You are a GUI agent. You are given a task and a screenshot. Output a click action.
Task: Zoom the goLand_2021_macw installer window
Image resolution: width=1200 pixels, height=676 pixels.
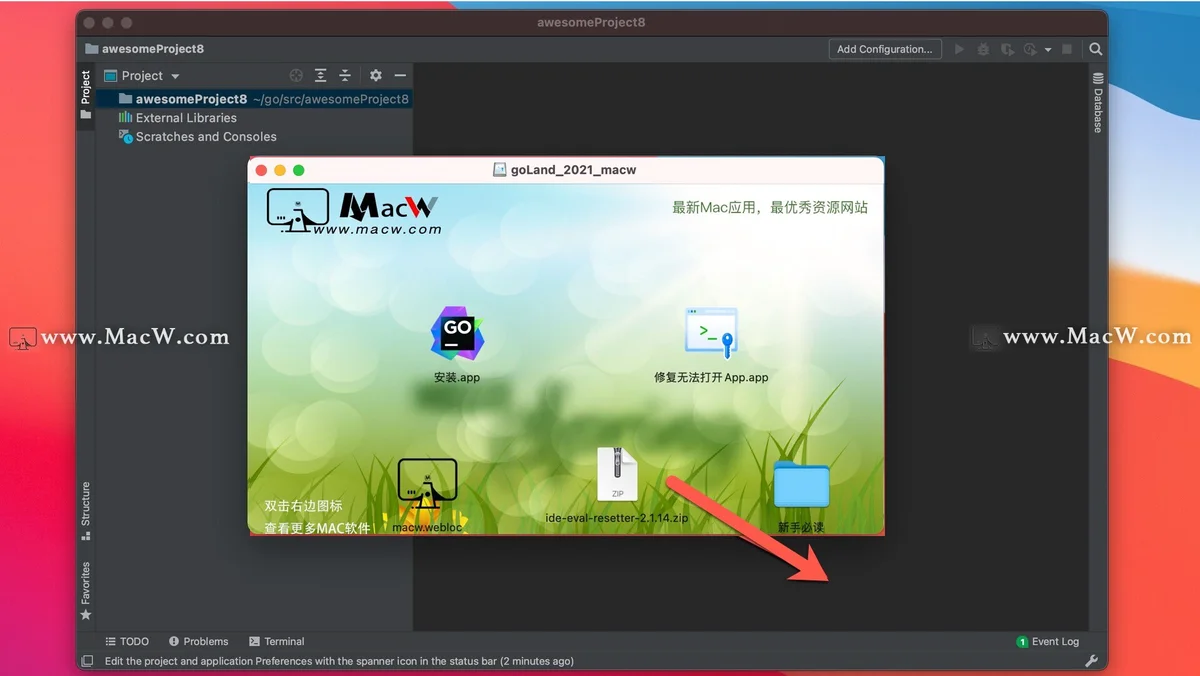[298, 170]
